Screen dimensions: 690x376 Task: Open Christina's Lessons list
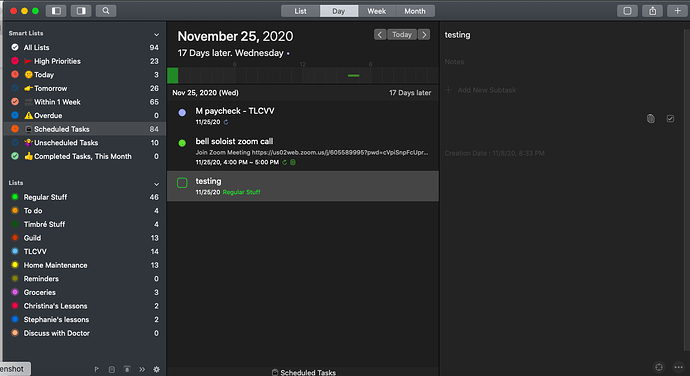[x=84, y=306]
